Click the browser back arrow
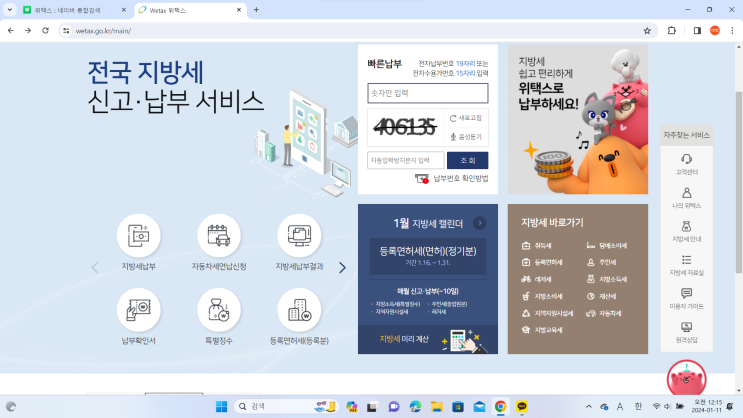Viewport: 743px width, 418px height. point(10,30)
